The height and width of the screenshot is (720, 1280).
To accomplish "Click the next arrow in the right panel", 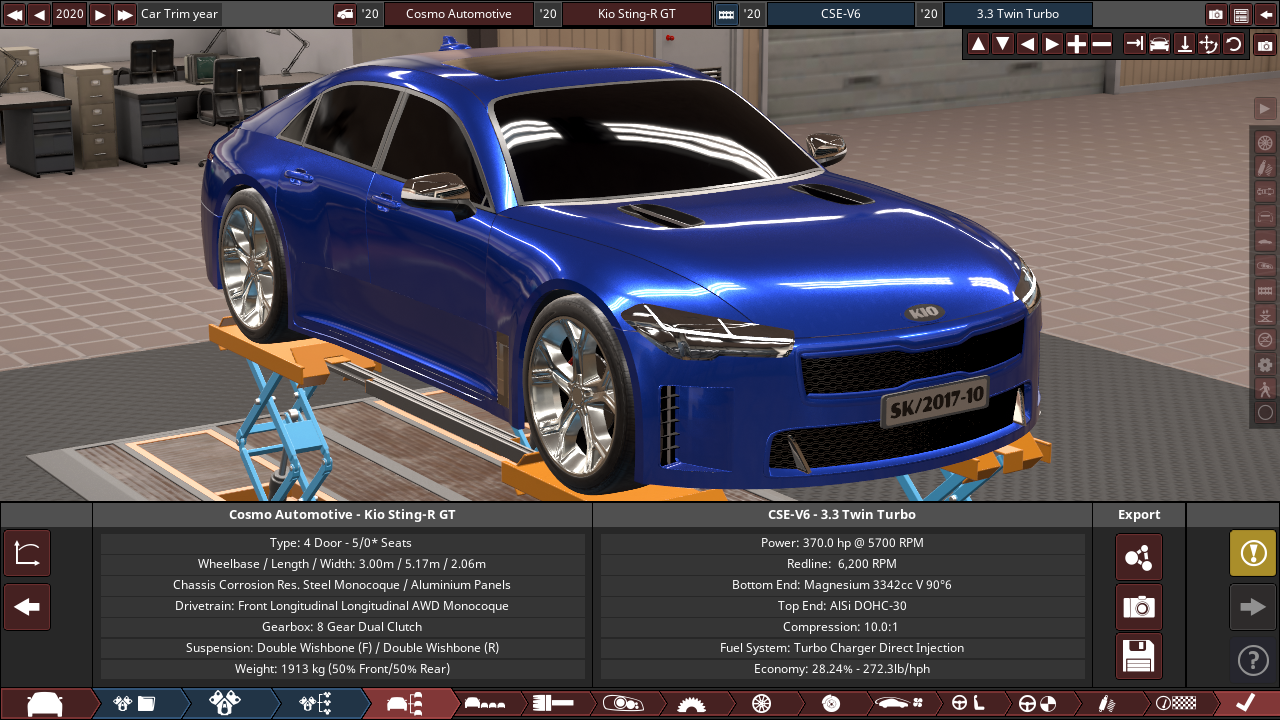I will click(1253, 607).
